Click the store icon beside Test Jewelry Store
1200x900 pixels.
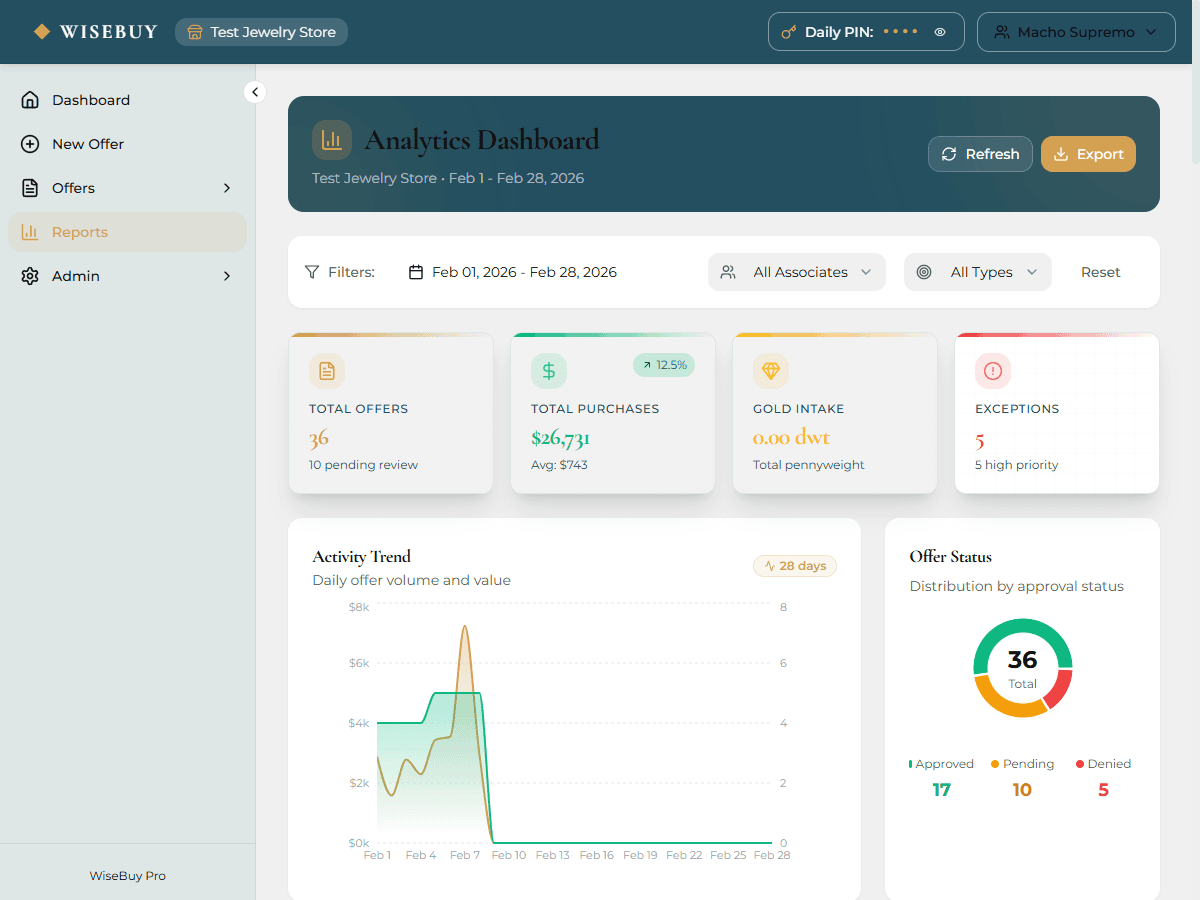point(194,31)
